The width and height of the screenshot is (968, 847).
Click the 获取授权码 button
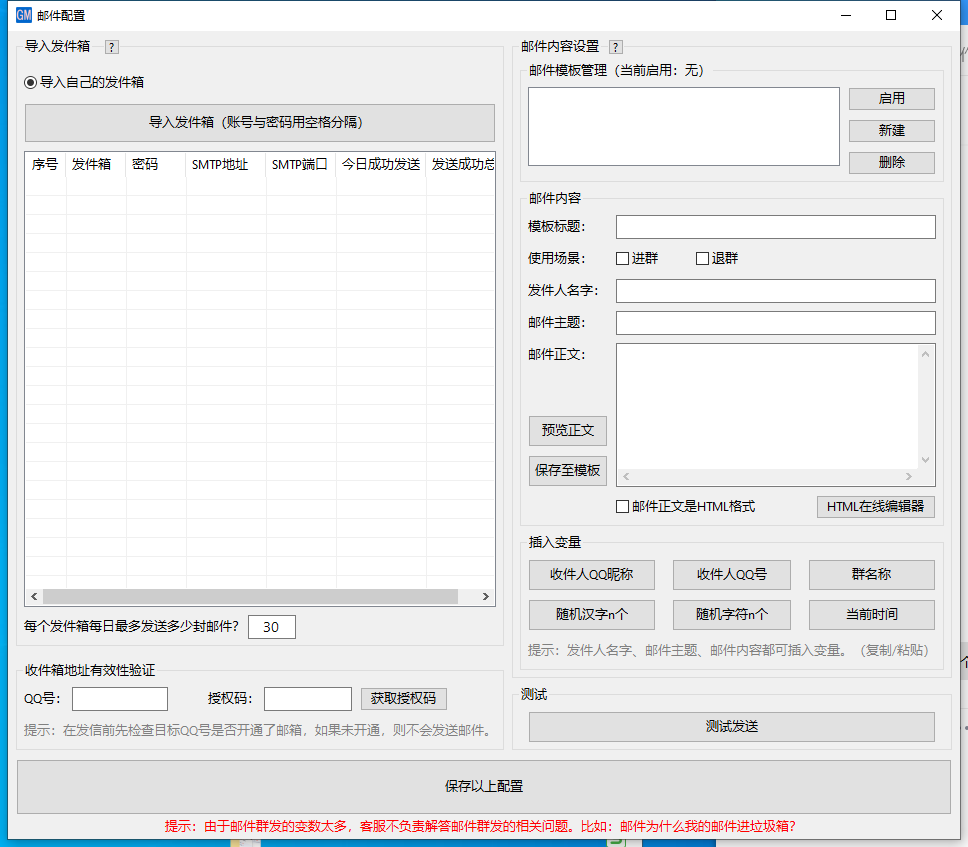tap(403, 699)
